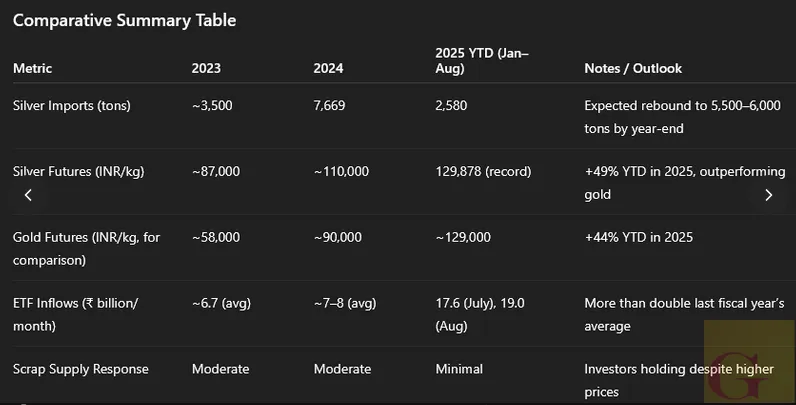
Task: Select the Comparative Summary Table heading
Action: click(x=124, y=20)
